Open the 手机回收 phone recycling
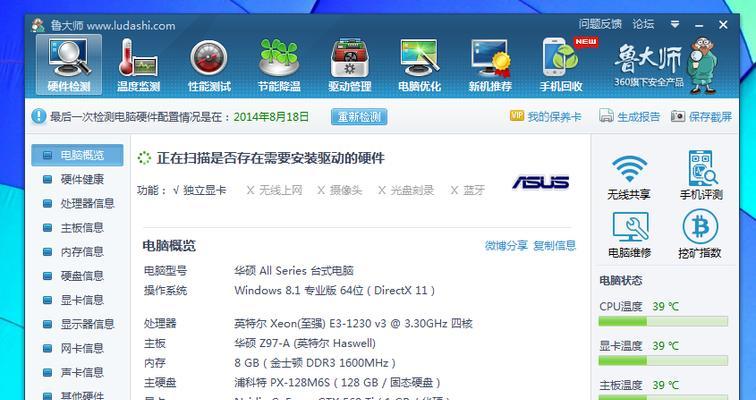Viewport: 756px width, 400px height. click(561, 65)
